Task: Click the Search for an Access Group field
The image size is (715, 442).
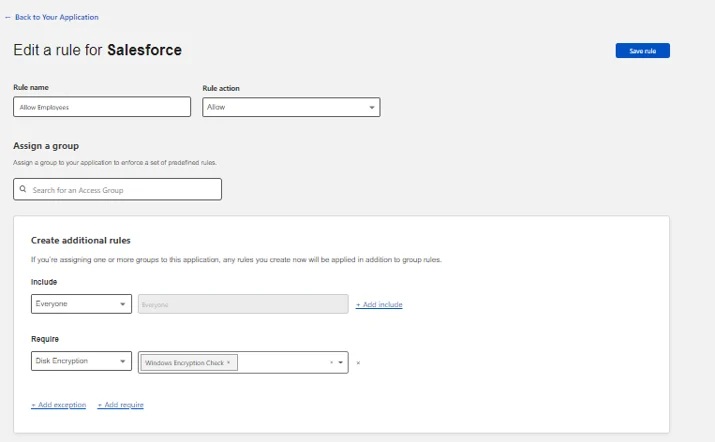Action: coord(118,189)
